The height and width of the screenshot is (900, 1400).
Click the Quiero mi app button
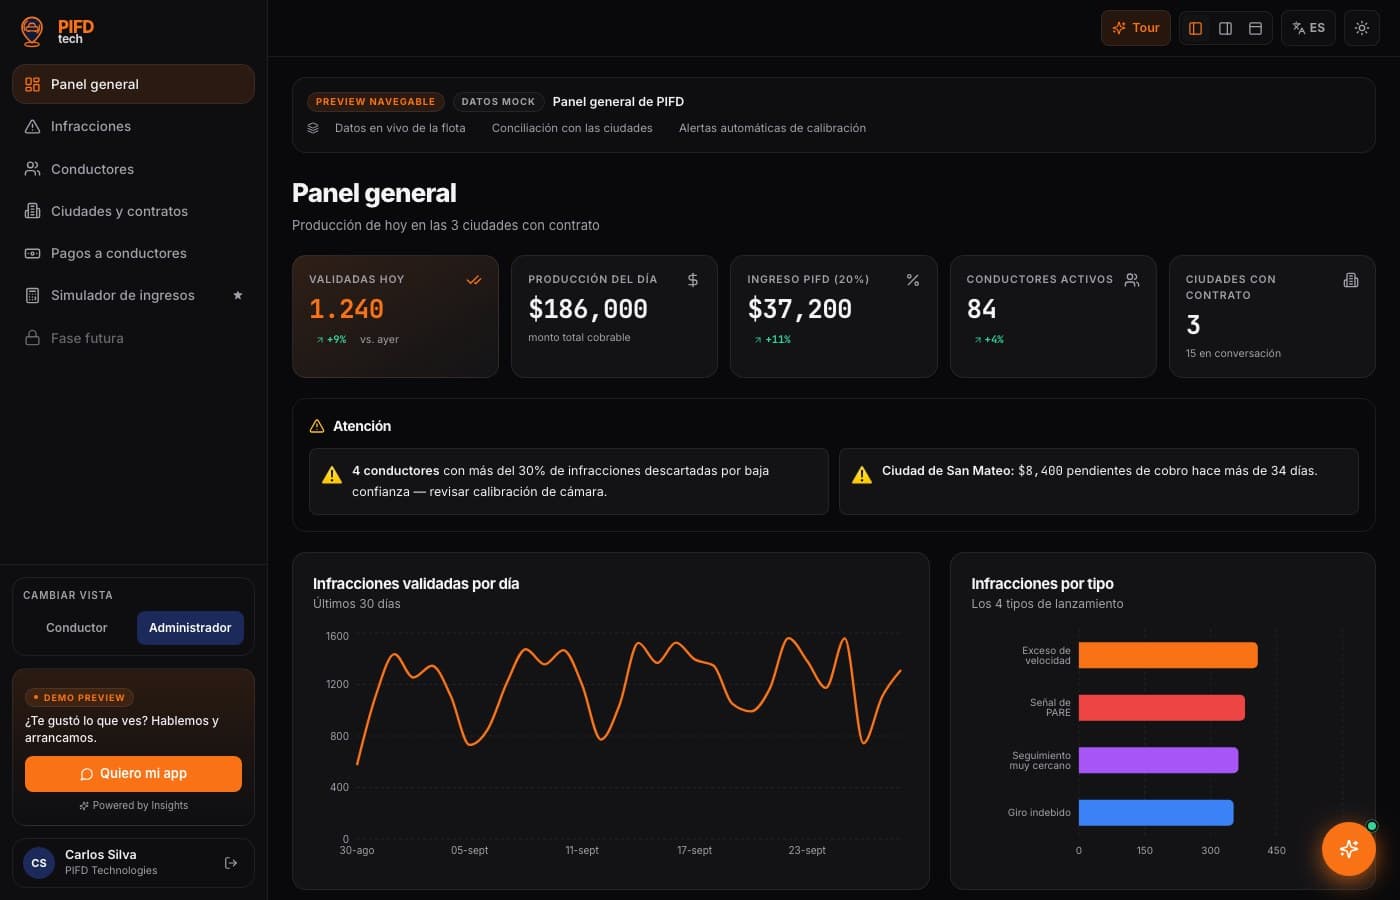coord(133,774)
